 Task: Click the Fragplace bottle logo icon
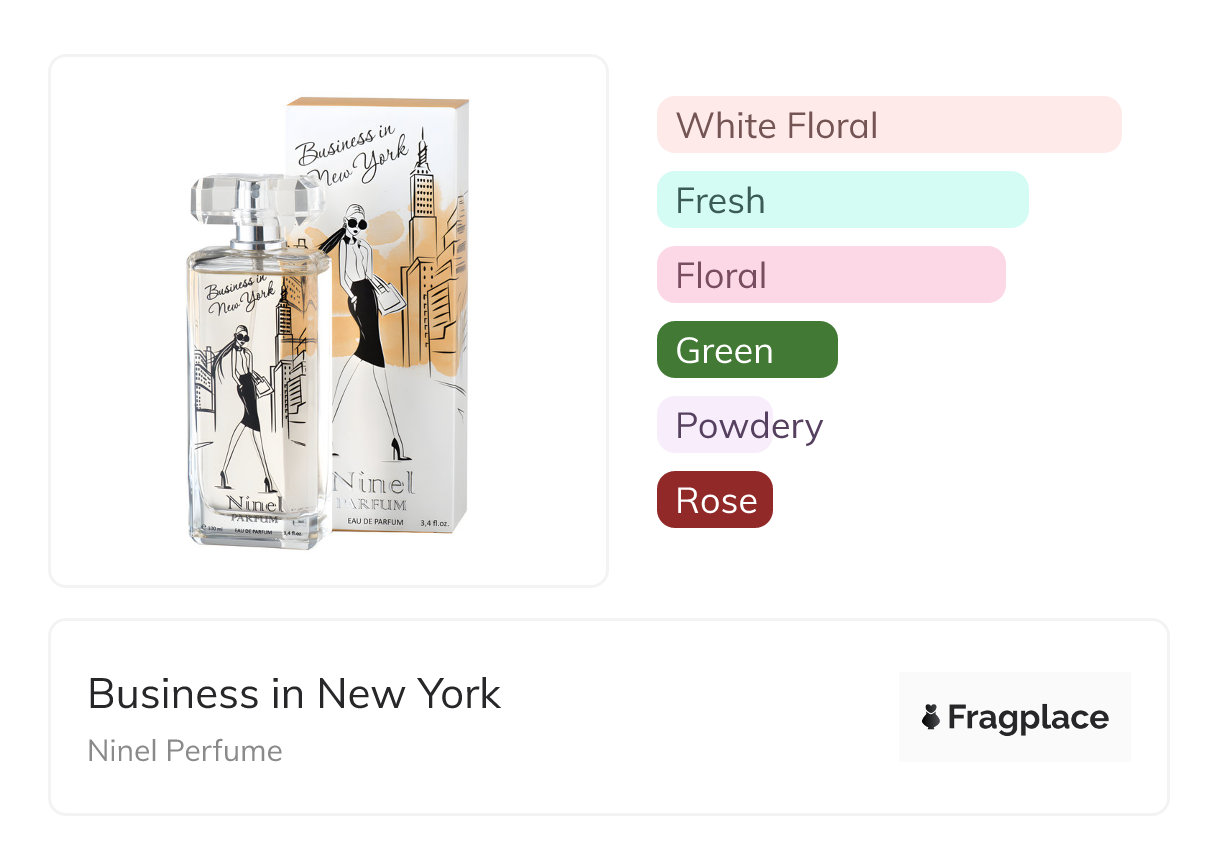[x=931, y=717]
